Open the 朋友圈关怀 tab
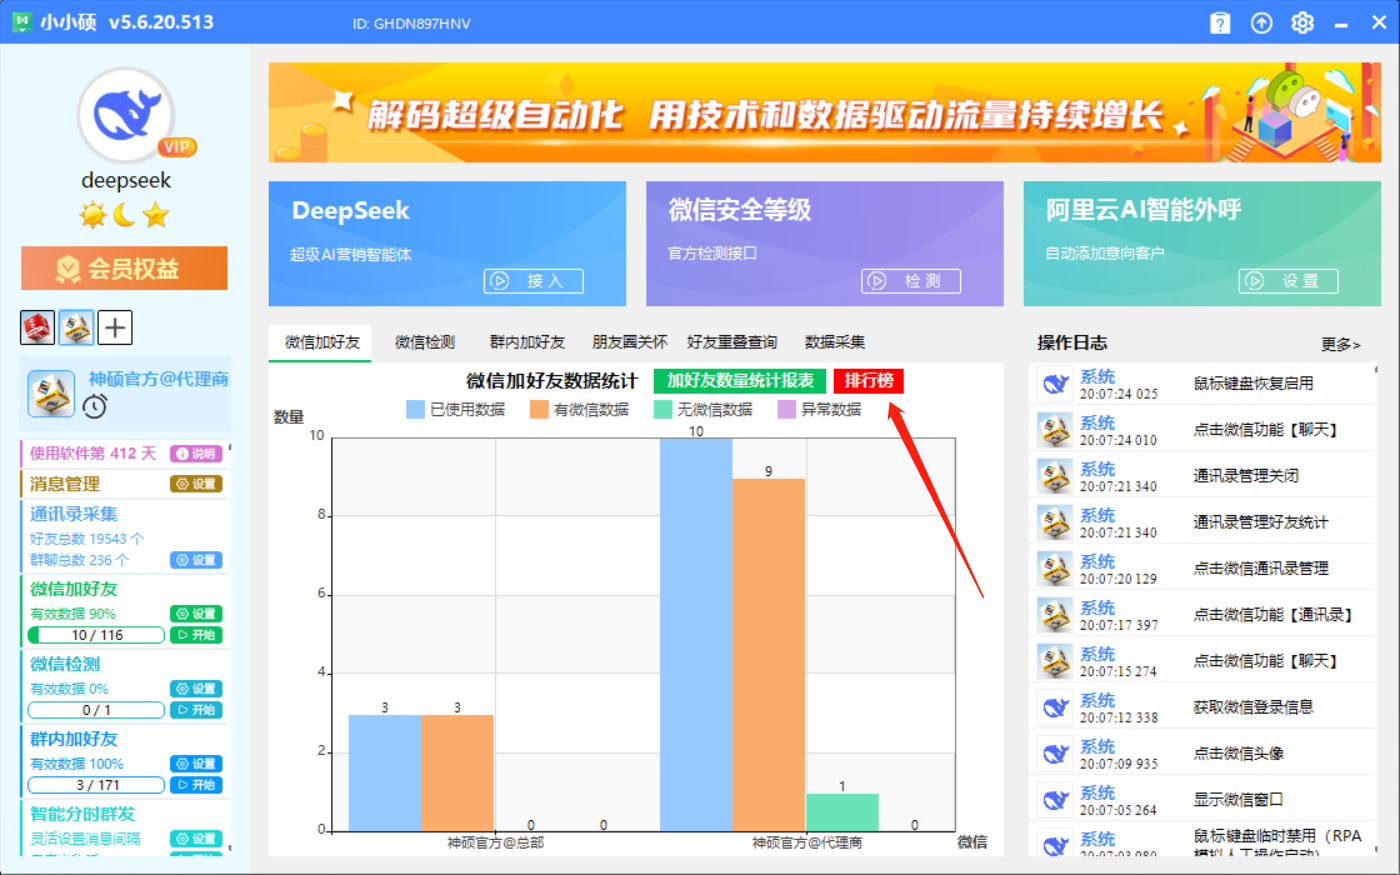 click(630, 342)
